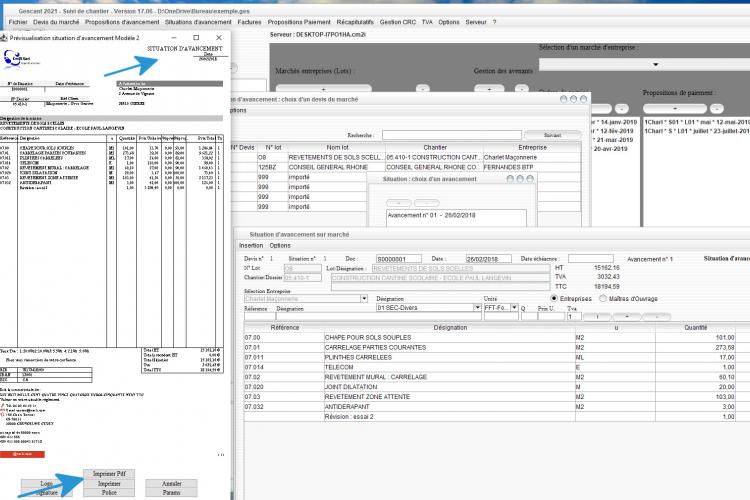Image resolution: width=750 pixels, height=500 pixels.
Task: Click the Params button
Action: click(171, 492)
